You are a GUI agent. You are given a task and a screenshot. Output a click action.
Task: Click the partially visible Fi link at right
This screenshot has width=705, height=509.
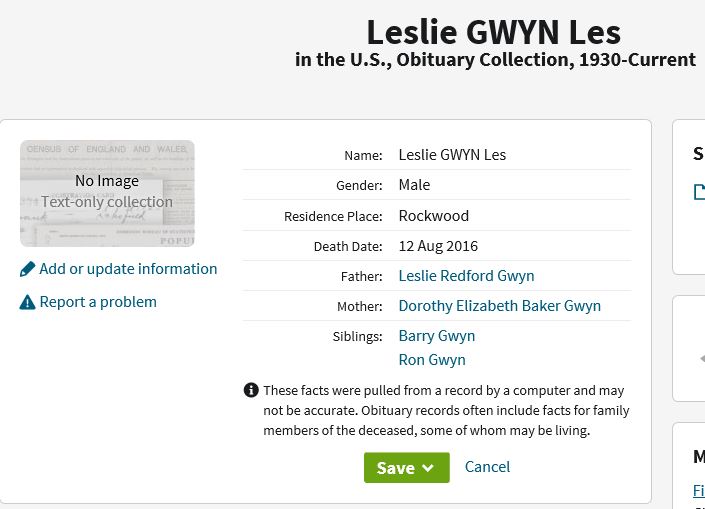click(699, 490)
